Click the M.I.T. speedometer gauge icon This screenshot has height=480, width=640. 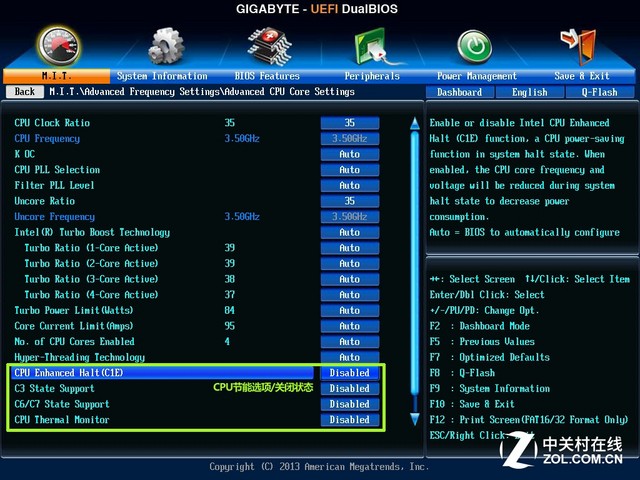click(x=58, y=47)
